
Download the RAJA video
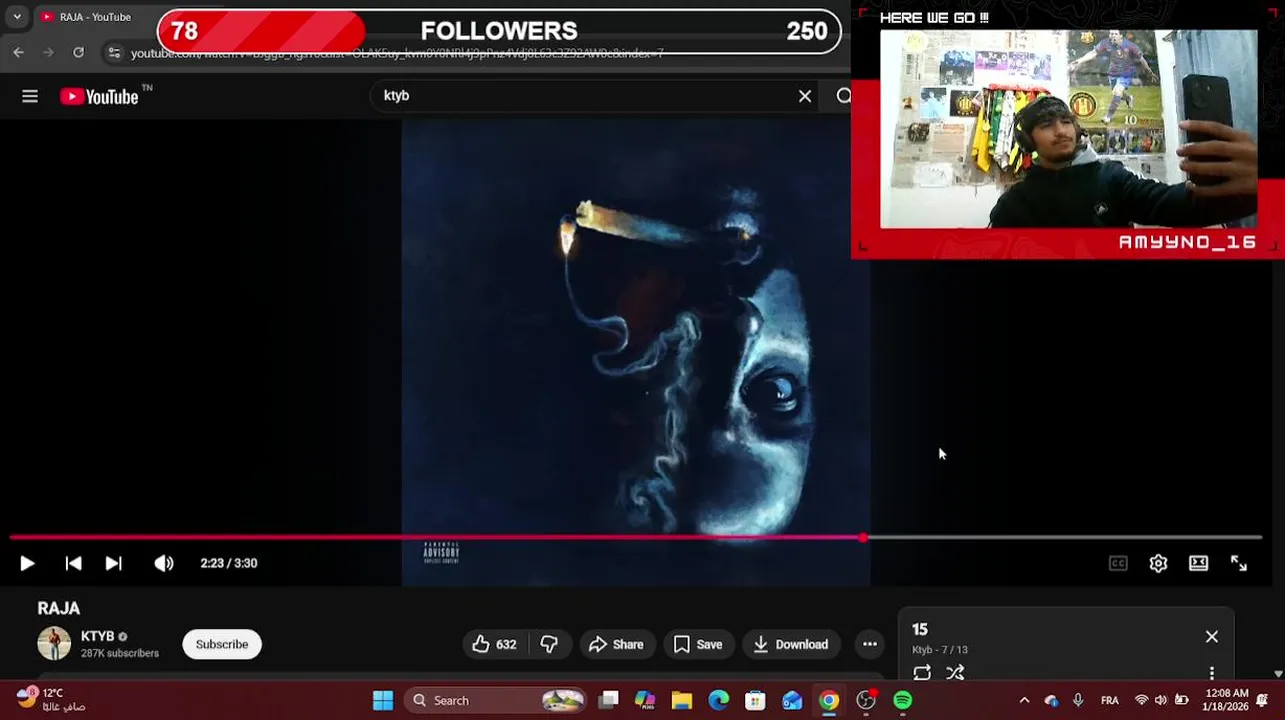click(791, 645)
